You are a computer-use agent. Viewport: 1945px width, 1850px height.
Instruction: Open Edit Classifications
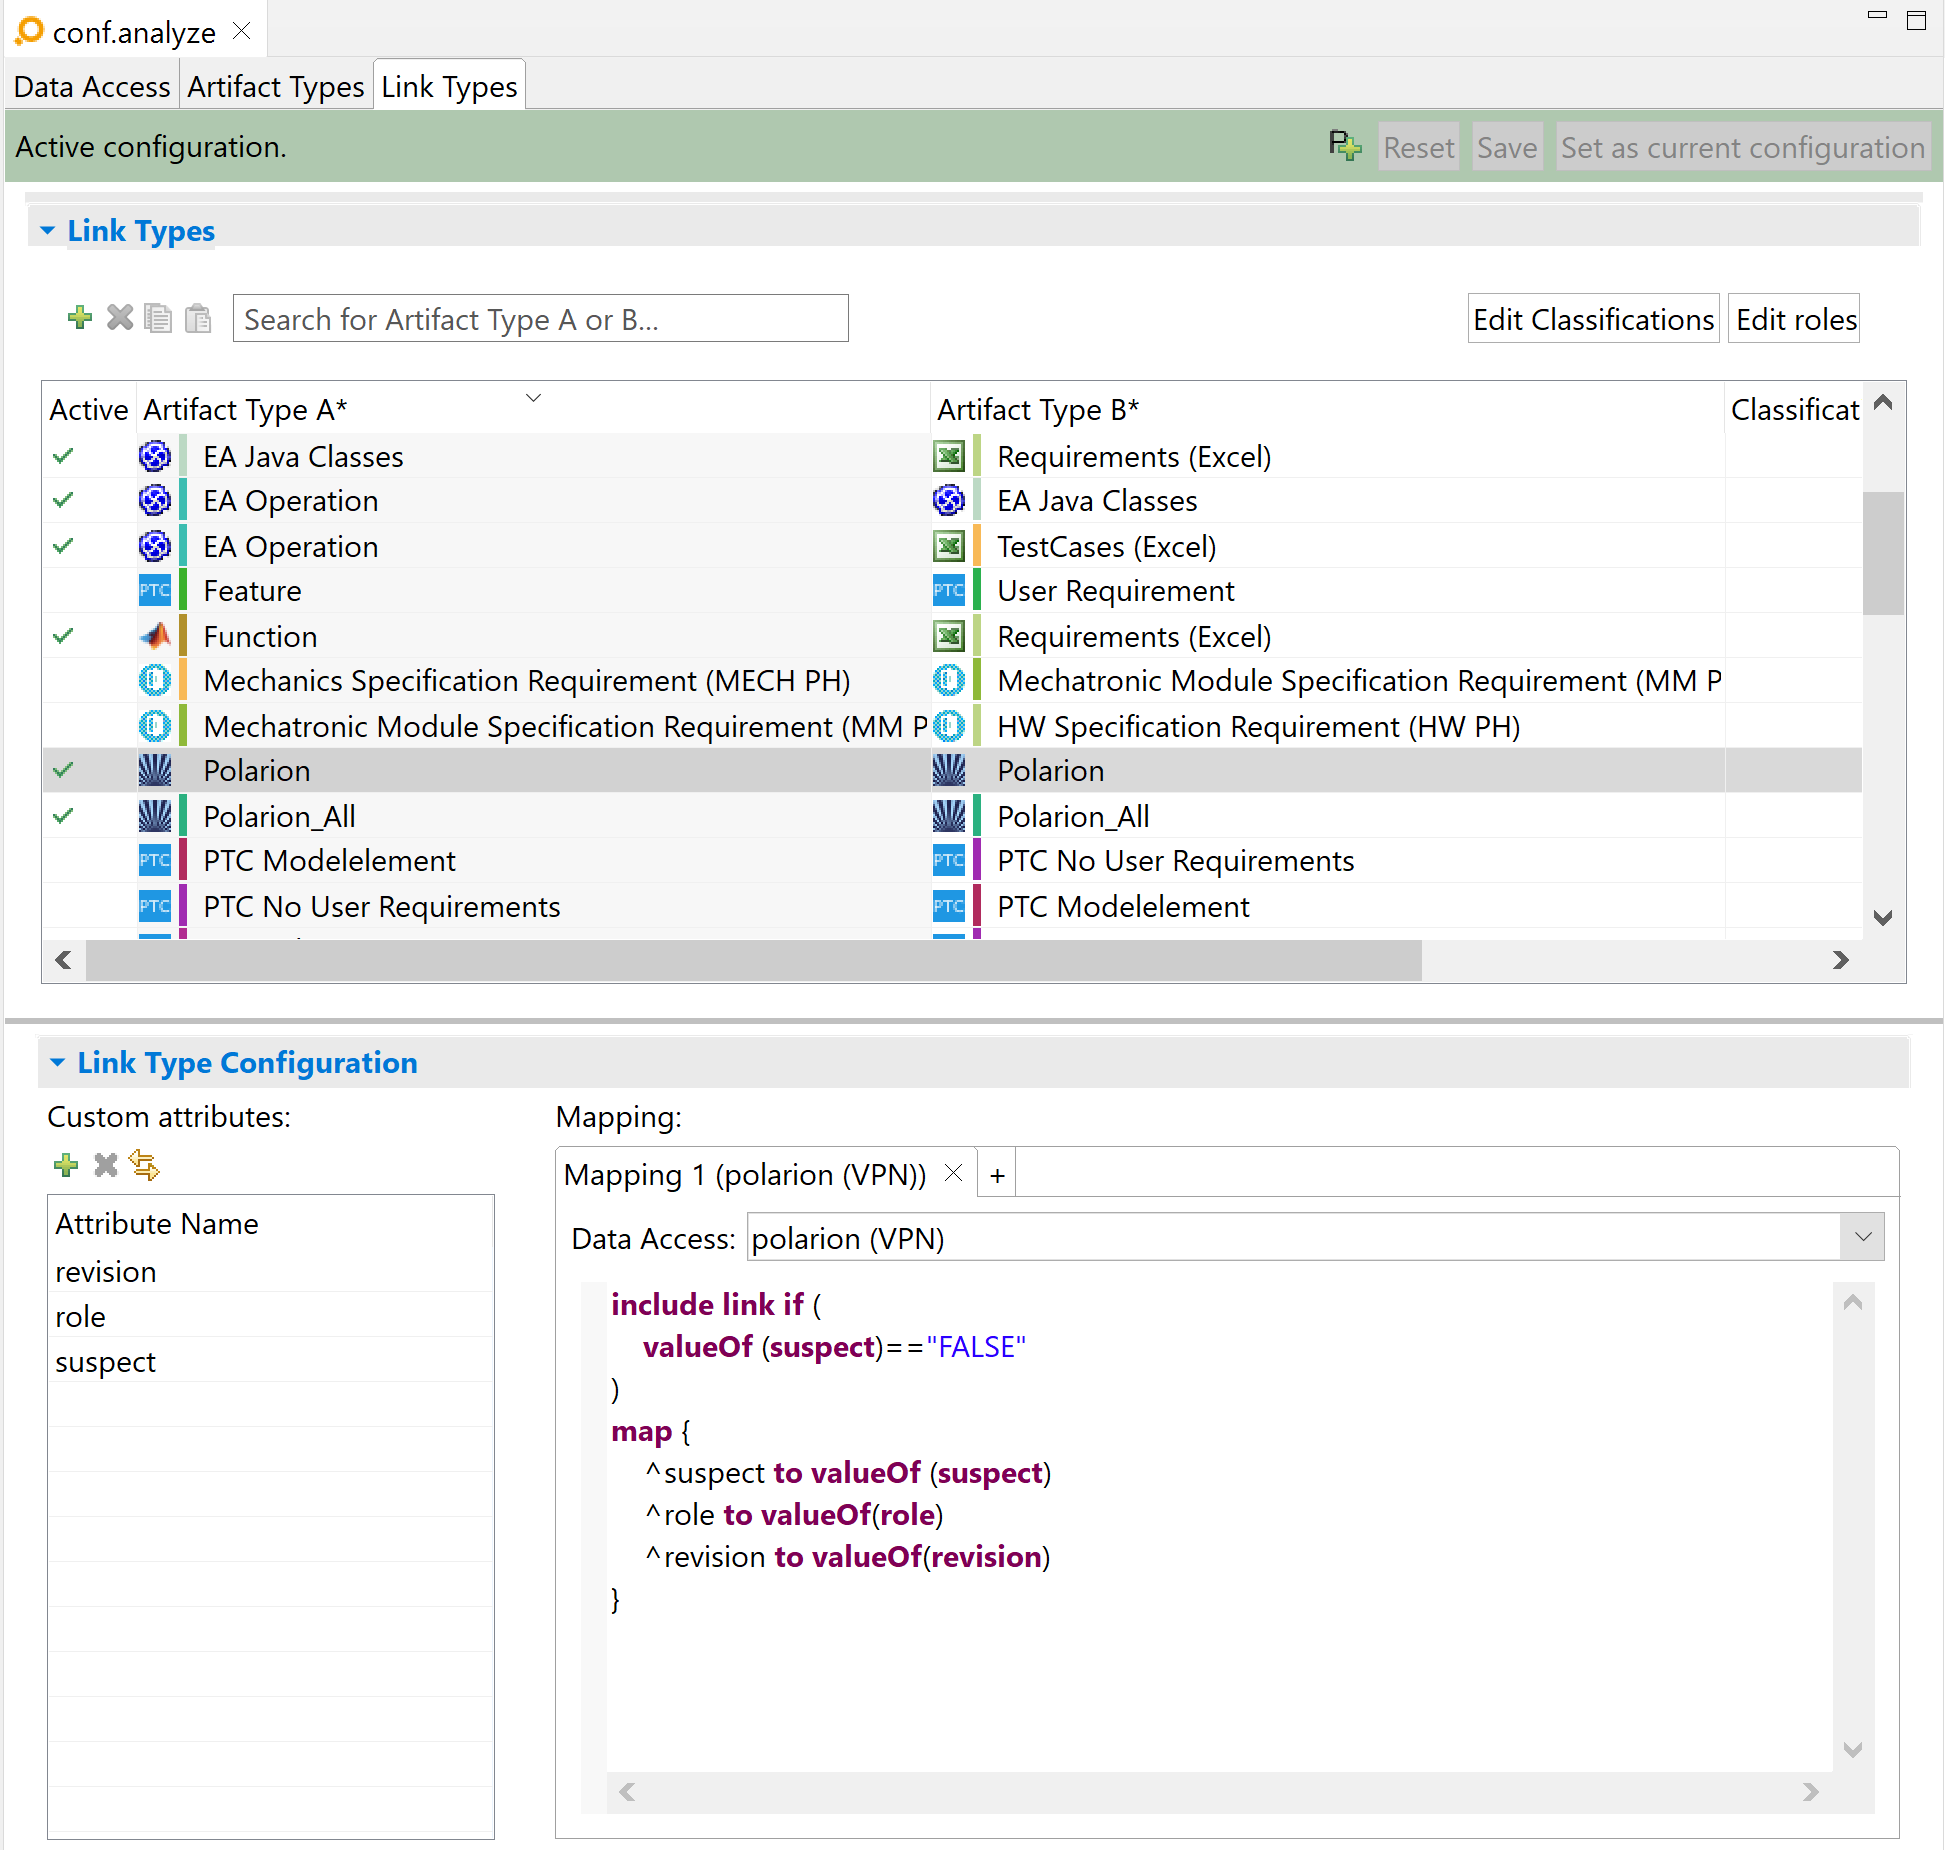pyautogui.click(x=1593, y=319)
